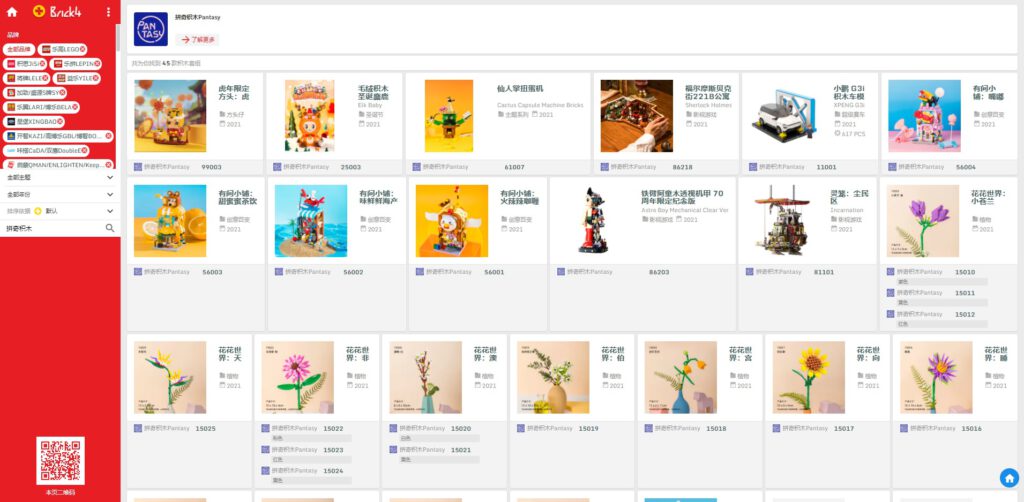
Task: Click the Pantasy brand icon beside 81101
Action: [x=750, y=272]
